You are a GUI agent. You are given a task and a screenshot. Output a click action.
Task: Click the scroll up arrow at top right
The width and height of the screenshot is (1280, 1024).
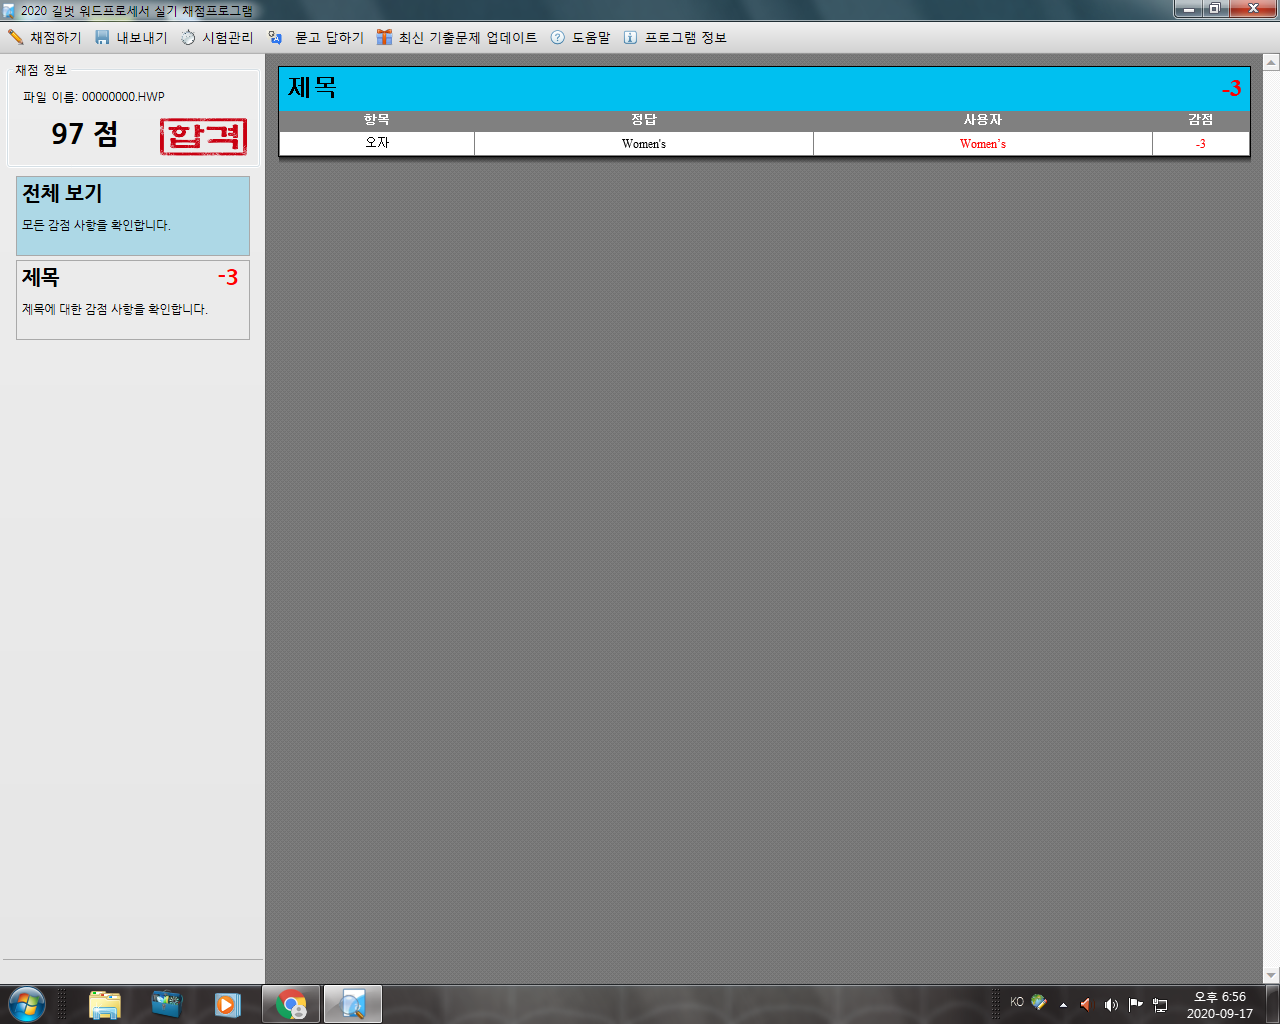[x=1271, y=62]
